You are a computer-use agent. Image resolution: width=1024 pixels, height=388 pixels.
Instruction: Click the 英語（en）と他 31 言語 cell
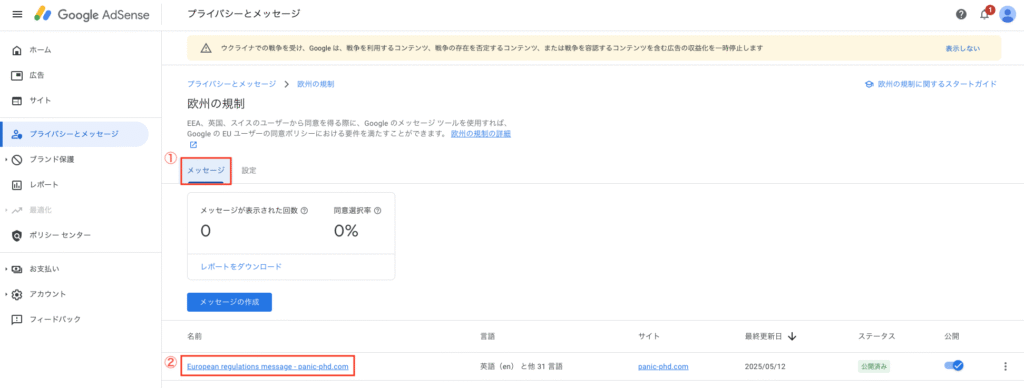[x=522, y=366]
